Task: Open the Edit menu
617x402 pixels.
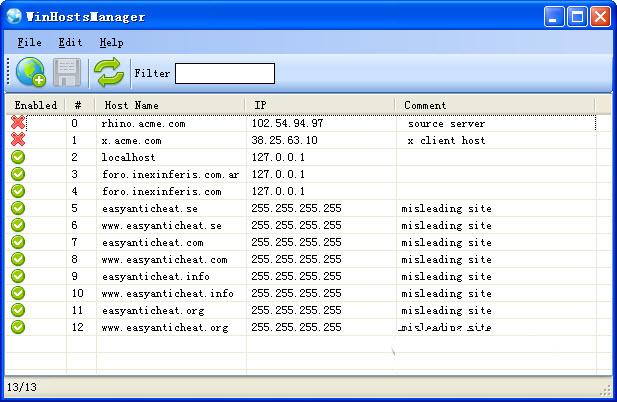Action: (x=70, y=43)
